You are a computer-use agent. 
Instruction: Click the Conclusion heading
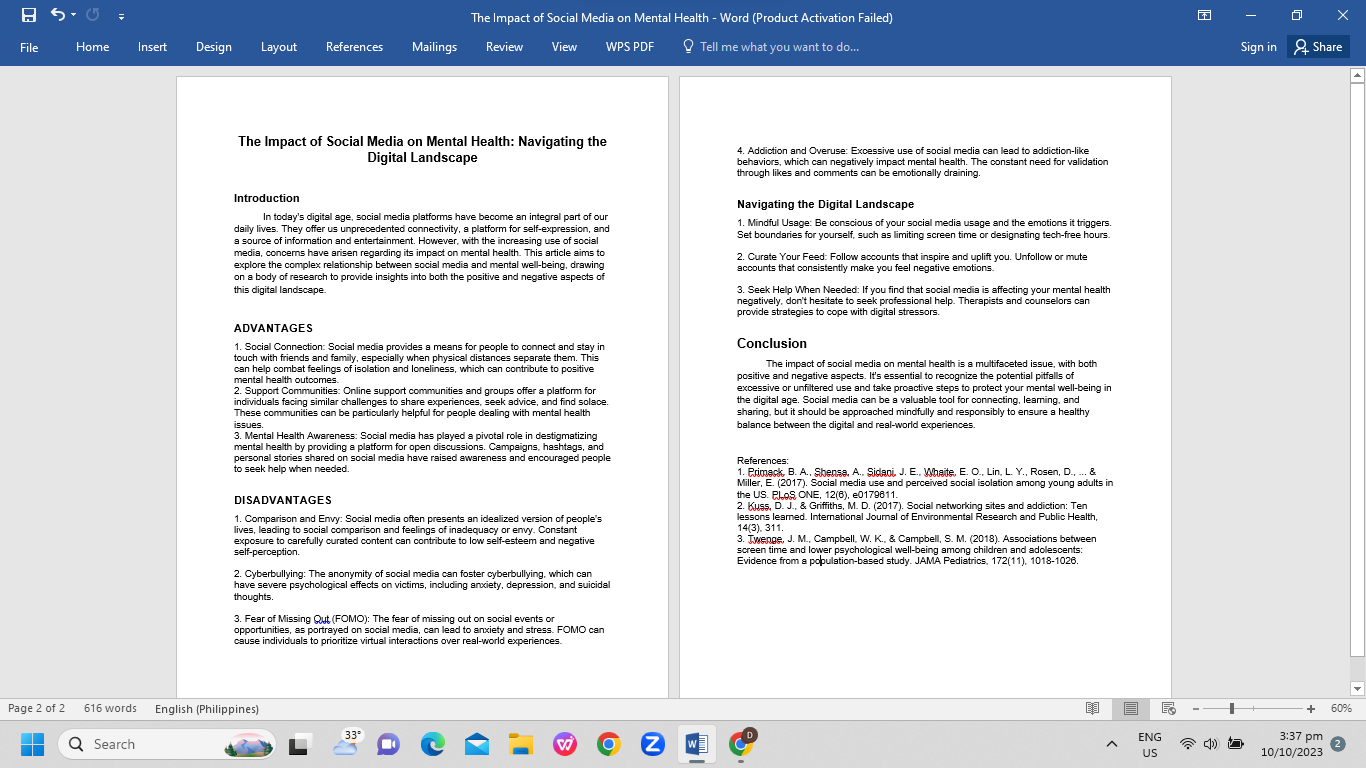(x=771, y=343)
